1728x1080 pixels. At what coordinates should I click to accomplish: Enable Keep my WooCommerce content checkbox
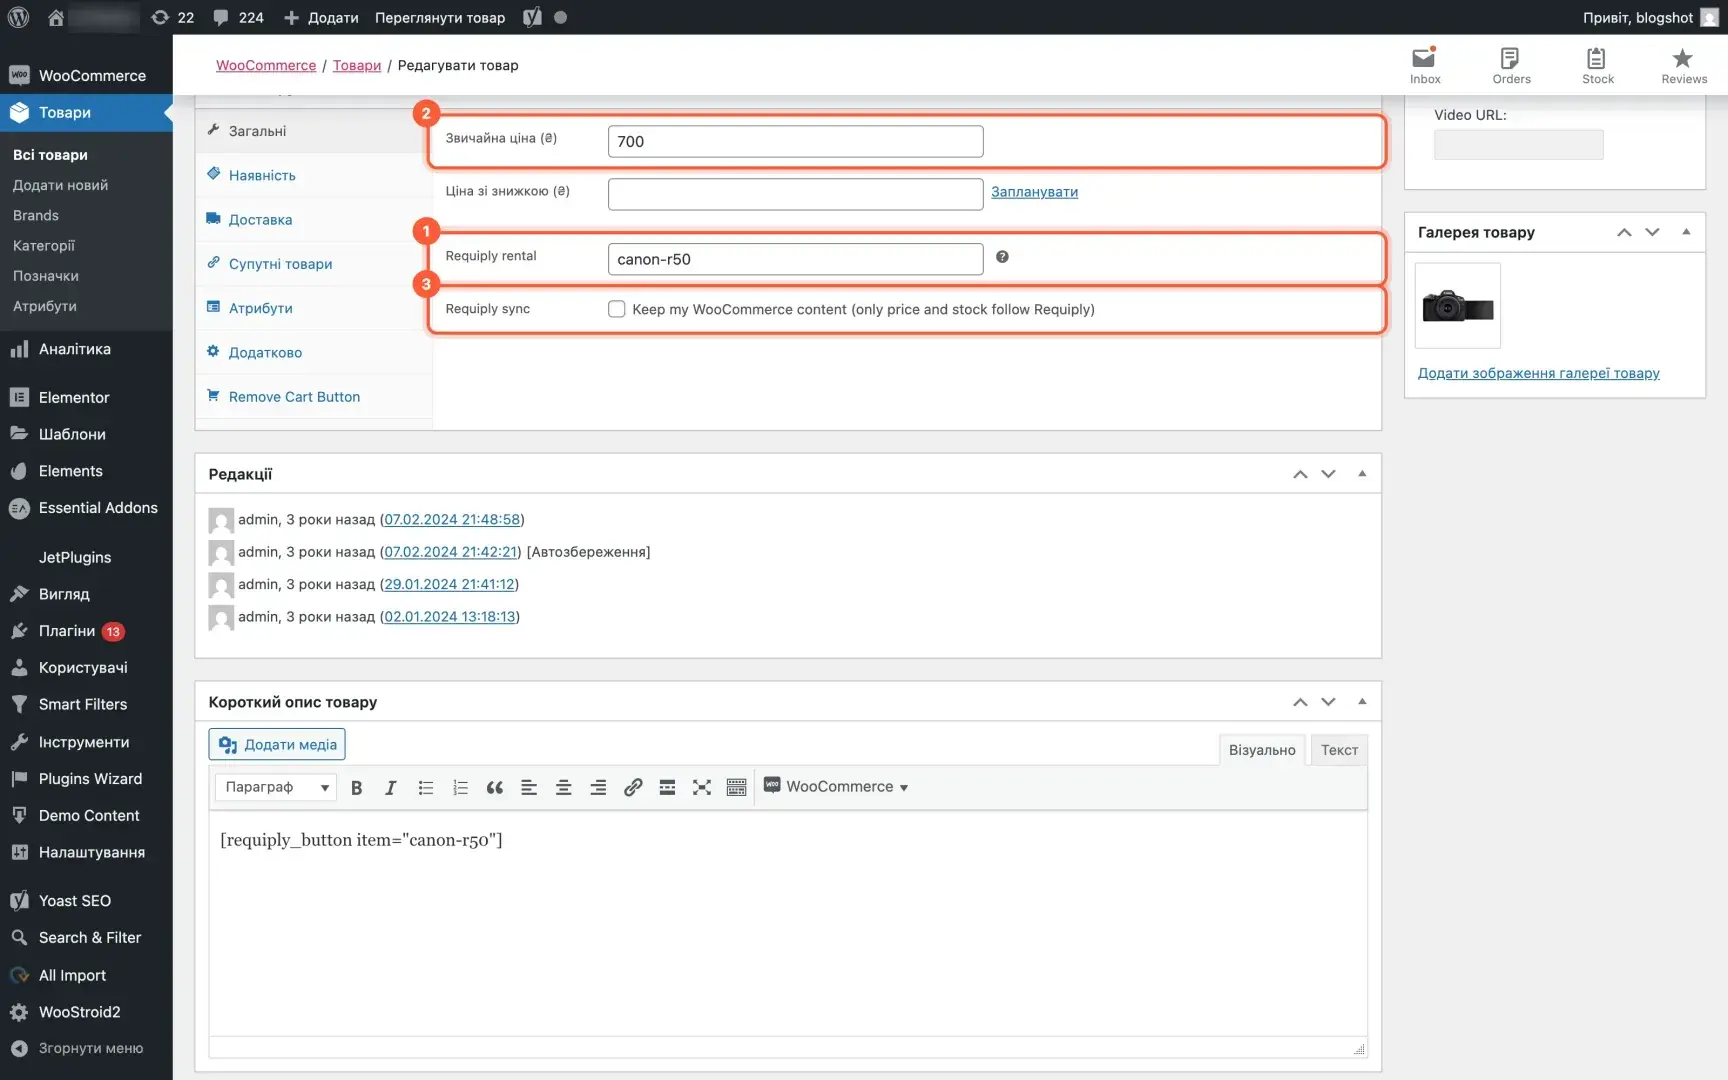coord(617,309)
